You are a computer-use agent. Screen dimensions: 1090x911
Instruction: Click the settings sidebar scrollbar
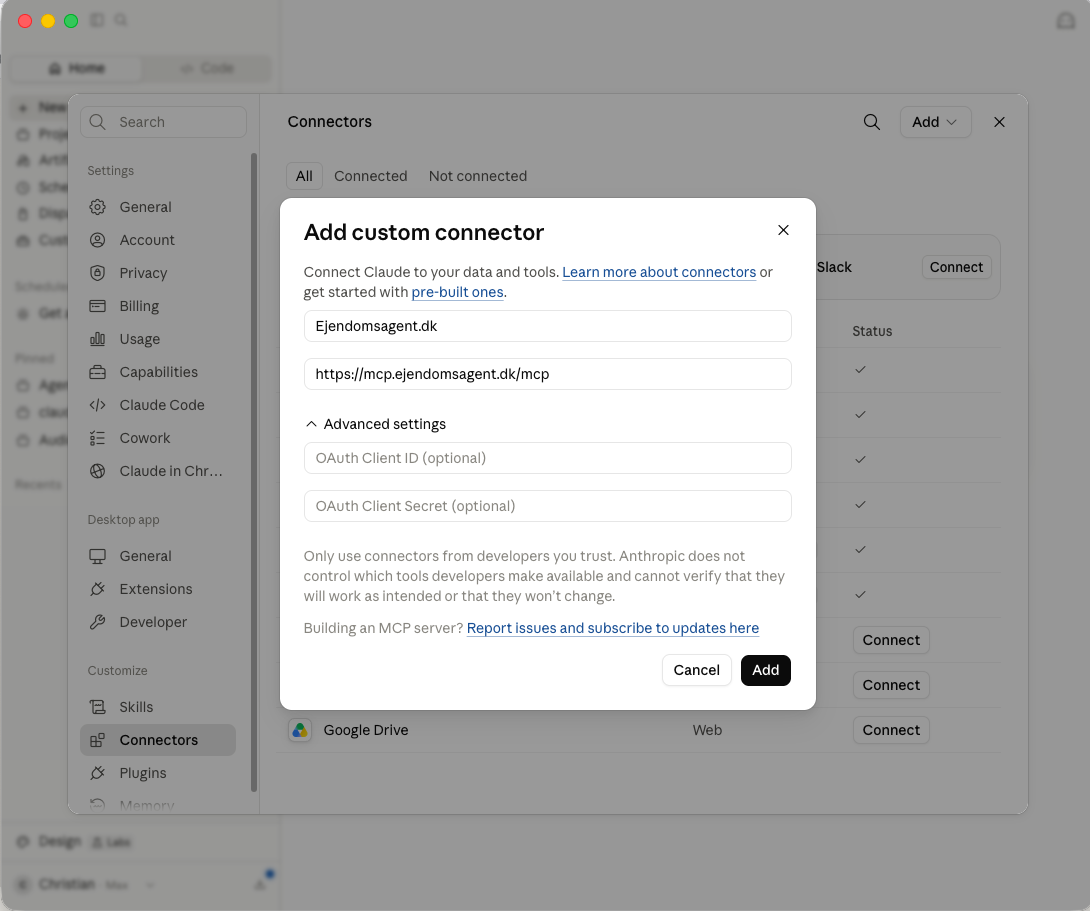[254, 473]
